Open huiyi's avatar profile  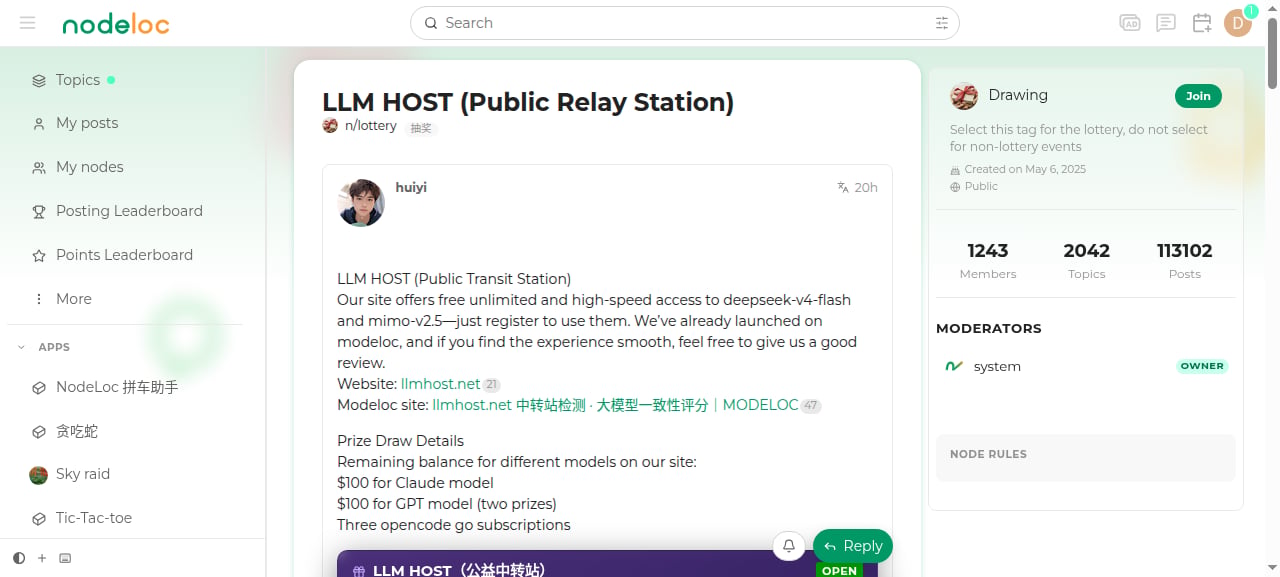(361, 203)
